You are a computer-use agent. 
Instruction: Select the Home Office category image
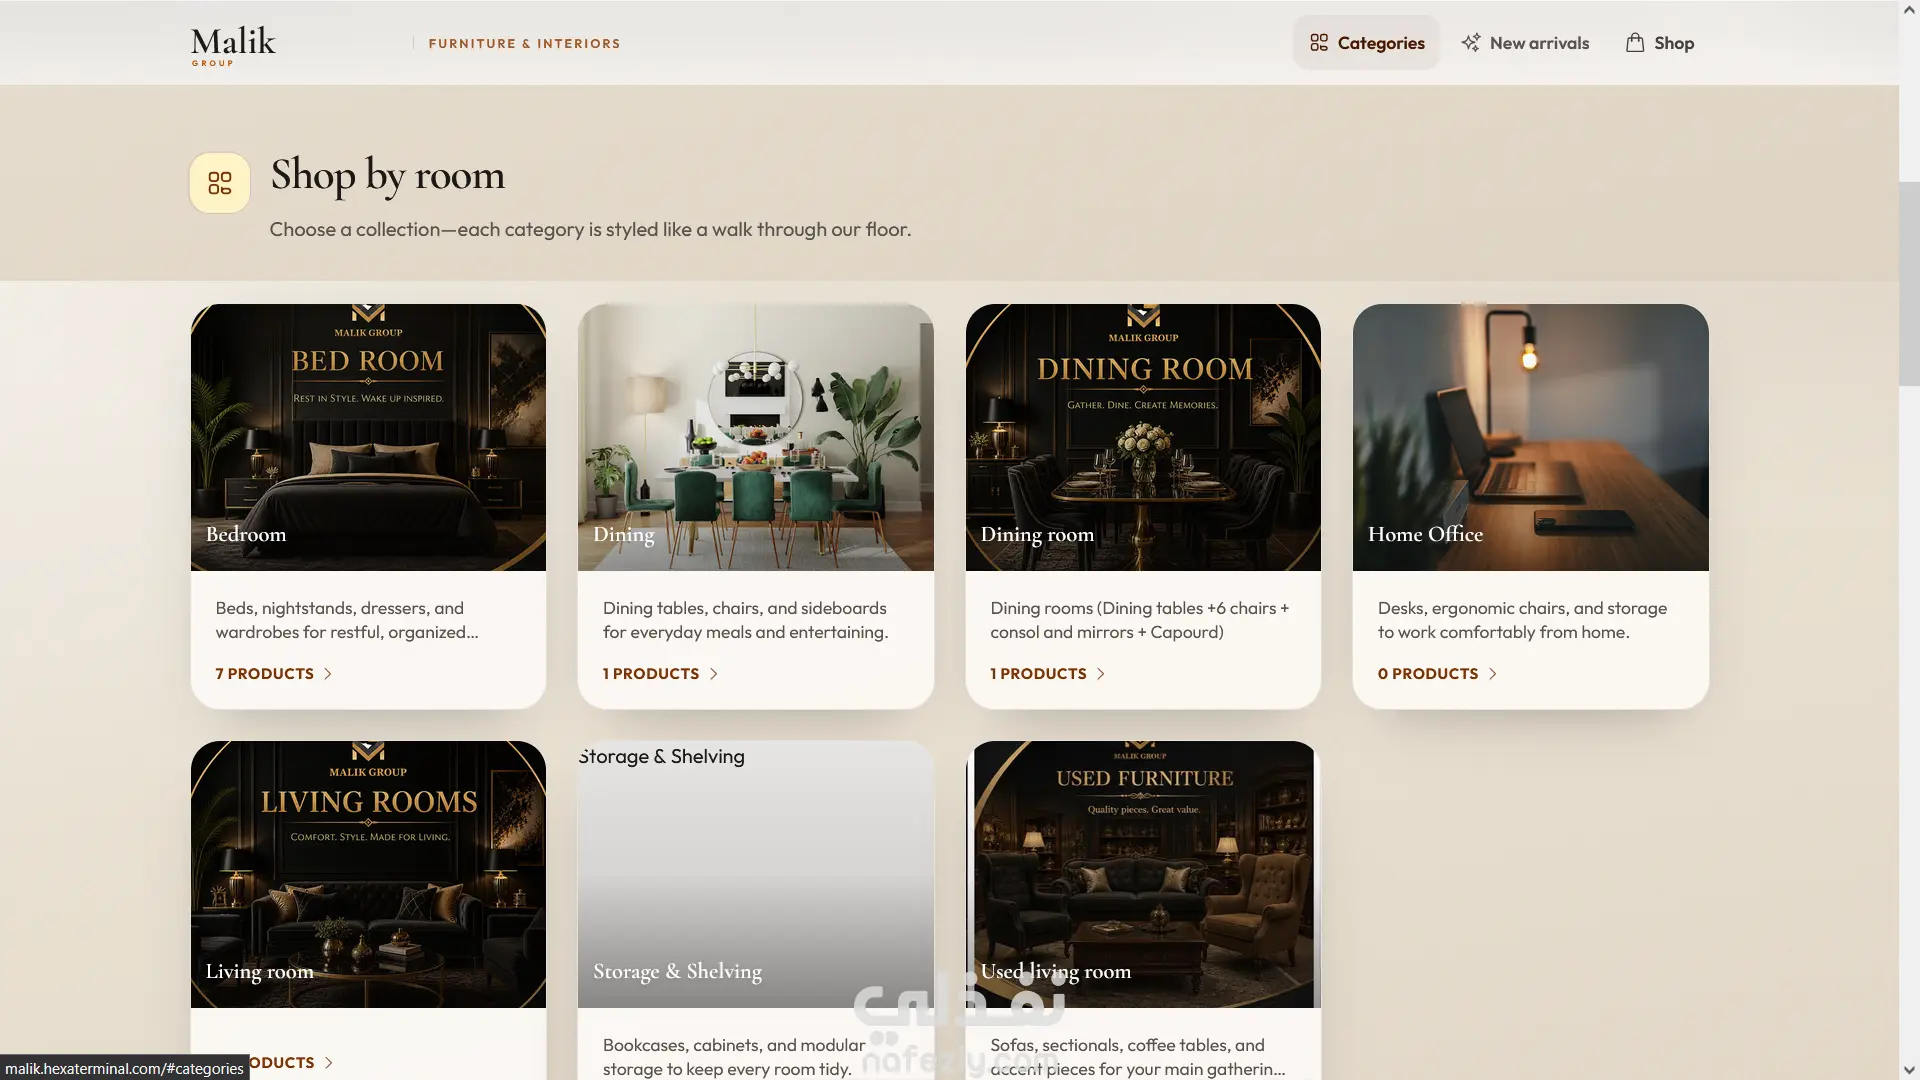pyautogui.click(x=1530, y=437)
